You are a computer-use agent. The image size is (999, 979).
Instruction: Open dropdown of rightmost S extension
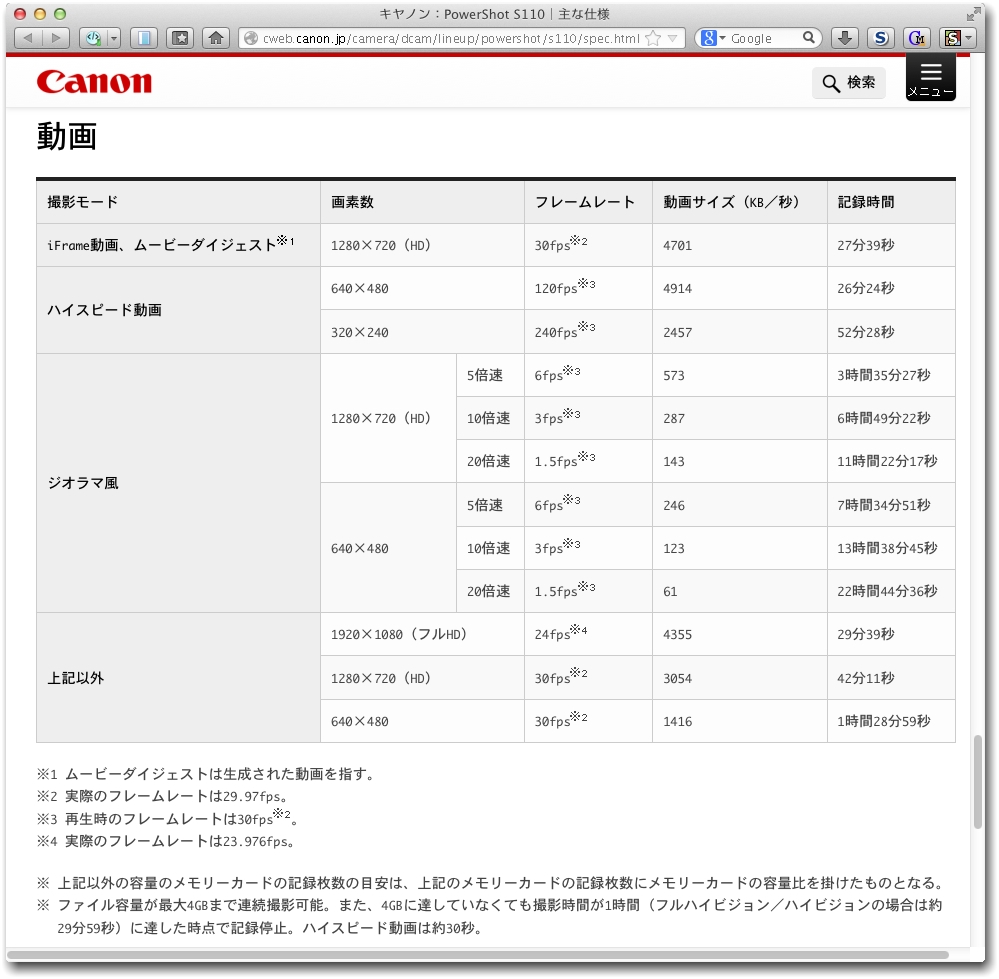pyautogui.click(x=970, y=39)
